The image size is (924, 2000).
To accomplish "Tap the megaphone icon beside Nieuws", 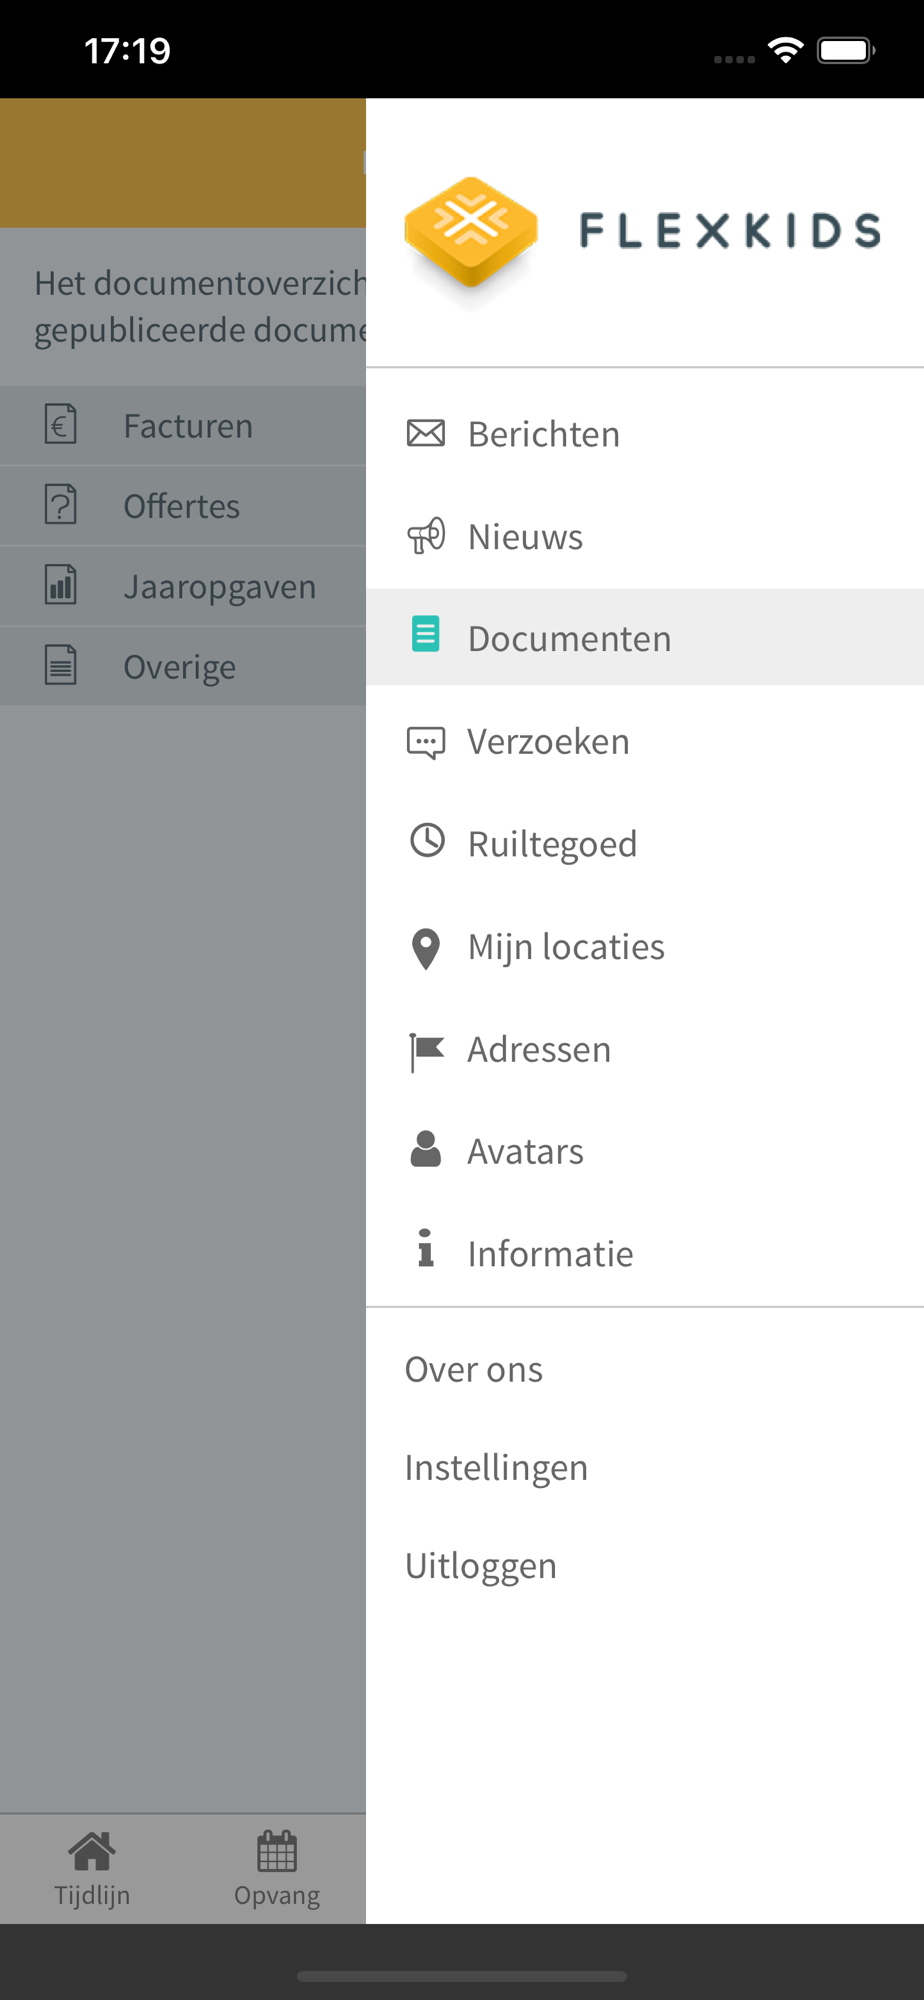I will coord(426,536).
